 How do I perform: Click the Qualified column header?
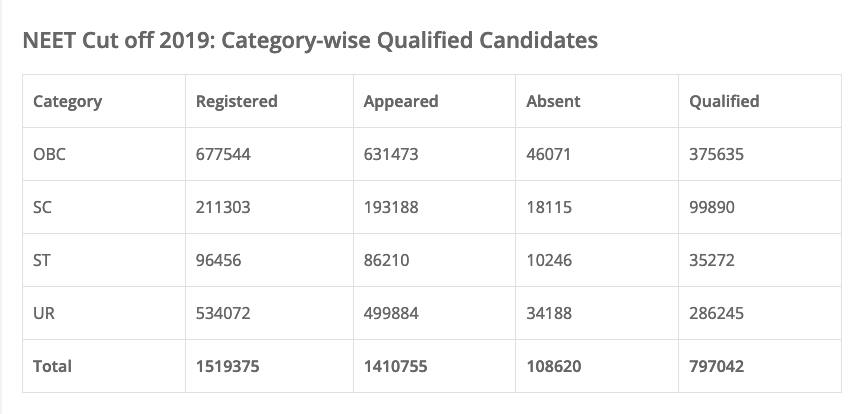coord(724,101)
